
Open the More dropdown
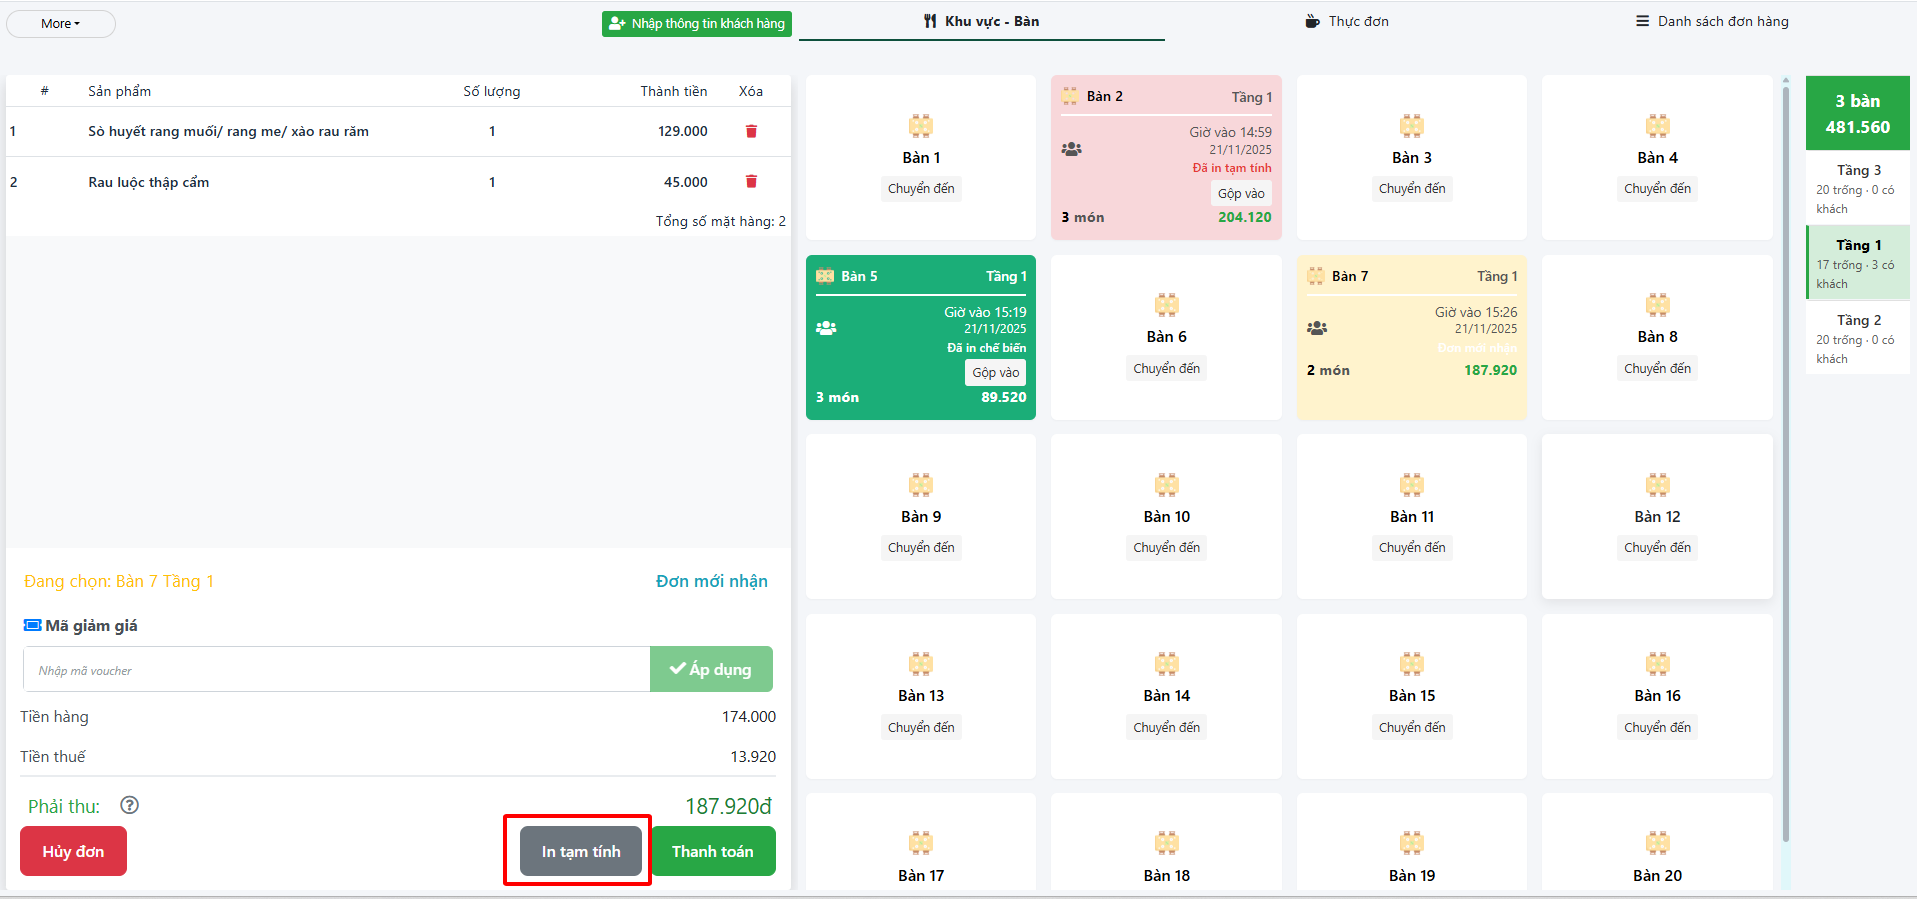(60, 23)
